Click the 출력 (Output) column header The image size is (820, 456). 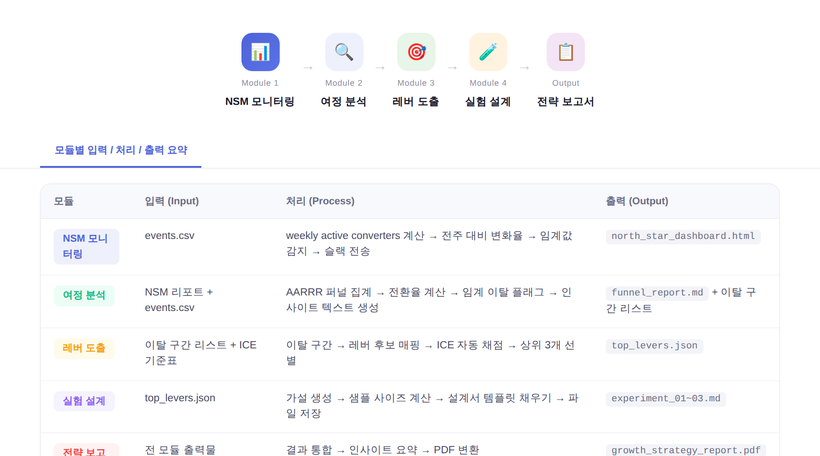point(637,201)
